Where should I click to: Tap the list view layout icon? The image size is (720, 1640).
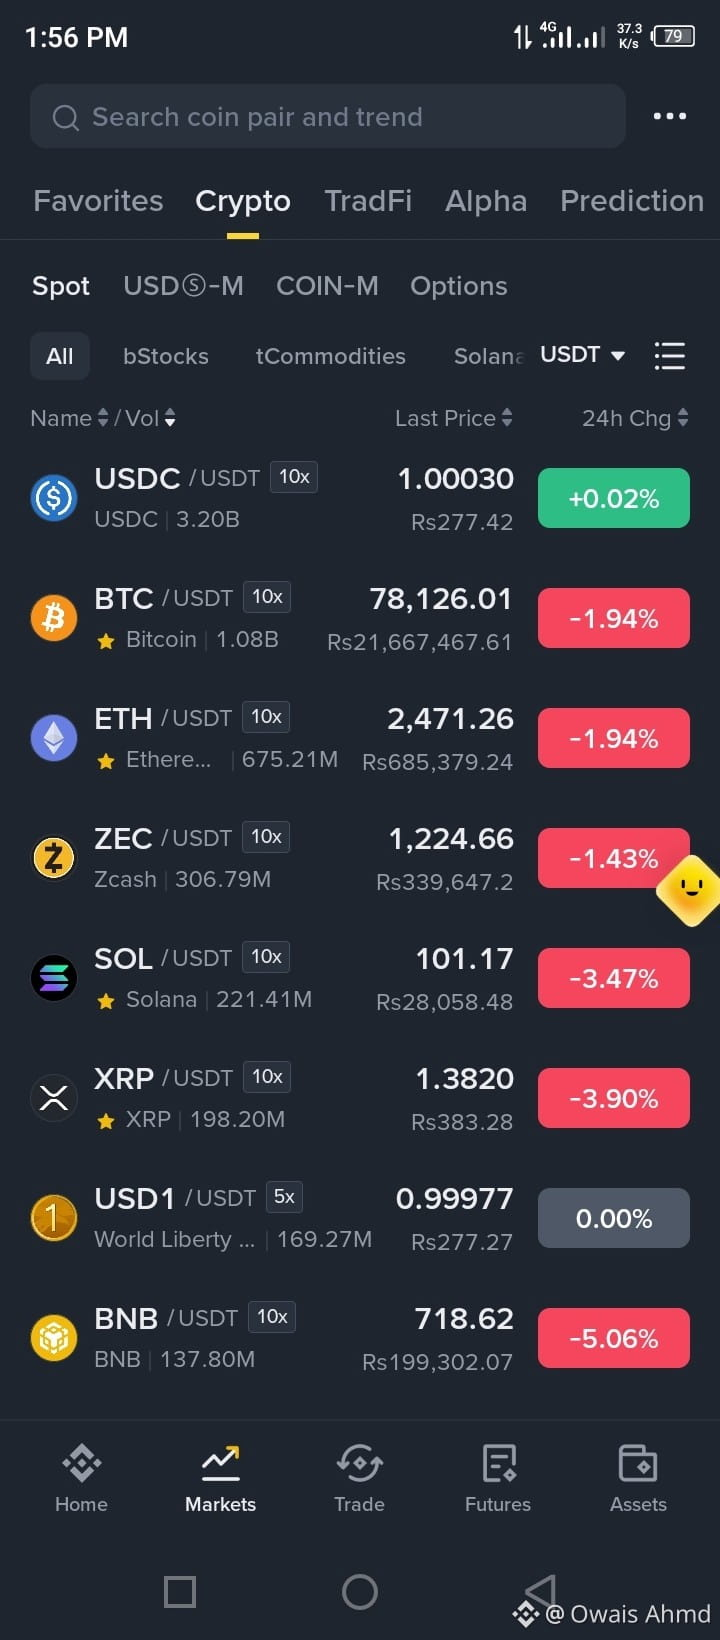tap(669, 356)
